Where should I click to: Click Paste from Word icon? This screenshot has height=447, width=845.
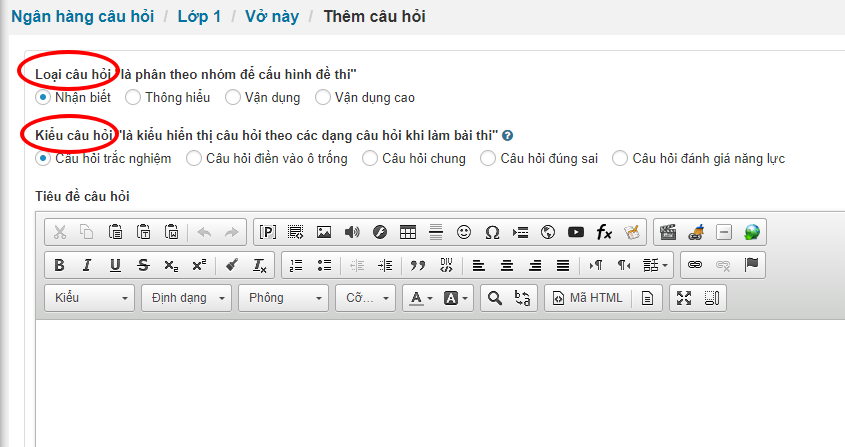click(x=171, y=232)
